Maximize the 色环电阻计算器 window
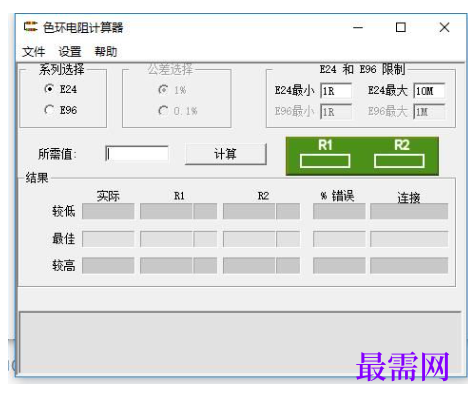The height and width of the screenshot is (398, 468). (x=401, y=27)
